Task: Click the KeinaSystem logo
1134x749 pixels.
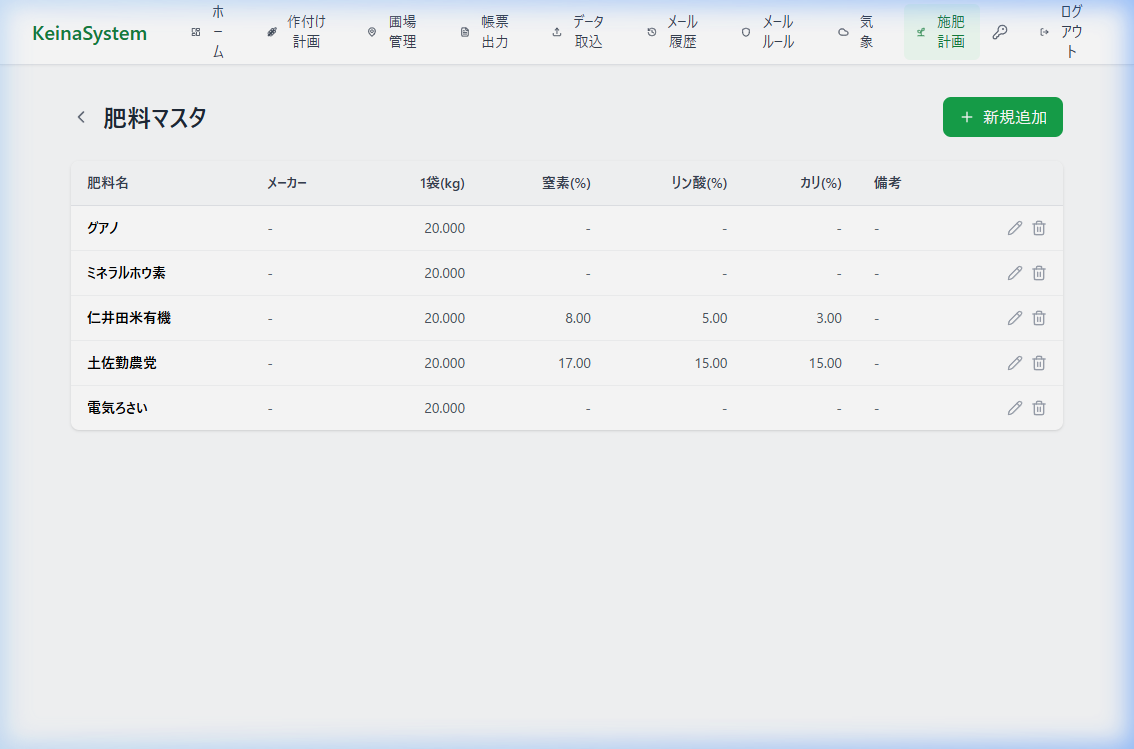Action: pyautogui.click(x=89, y=33)
